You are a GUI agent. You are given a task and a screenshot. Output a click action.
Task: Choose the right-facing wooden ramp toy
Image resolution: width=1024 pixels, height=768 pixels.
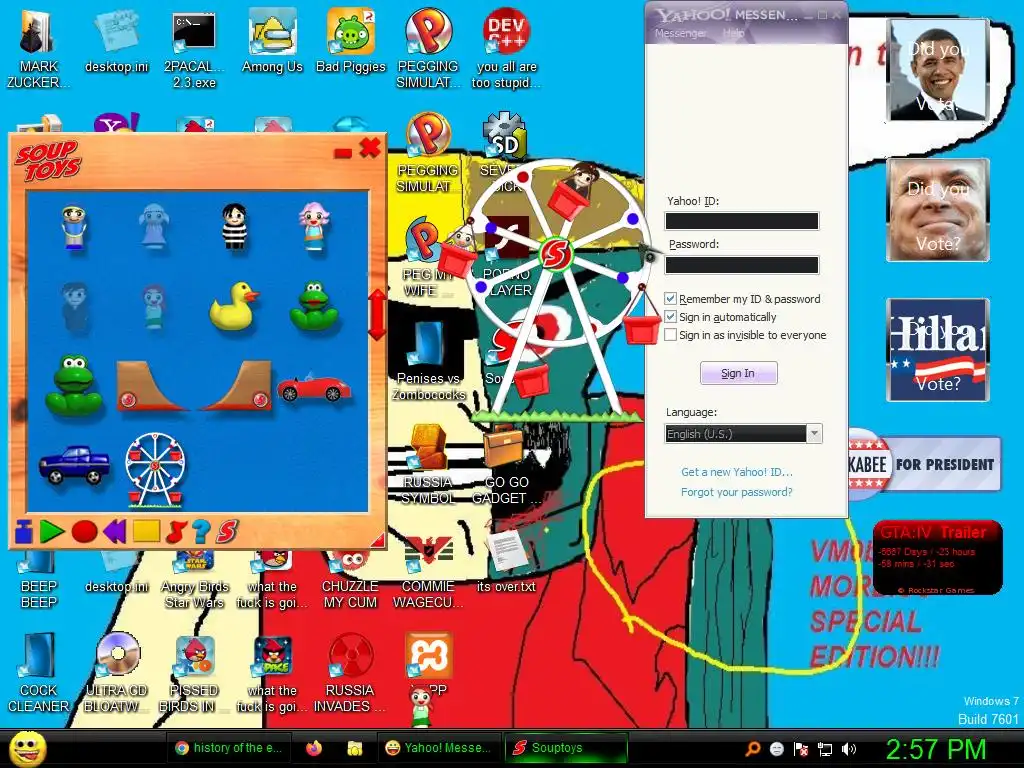[235, 387]
